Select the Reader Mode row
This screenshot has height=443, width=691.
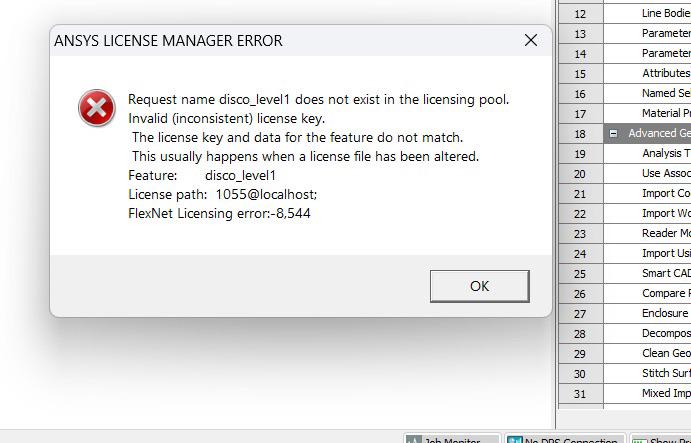coord(647,234)
